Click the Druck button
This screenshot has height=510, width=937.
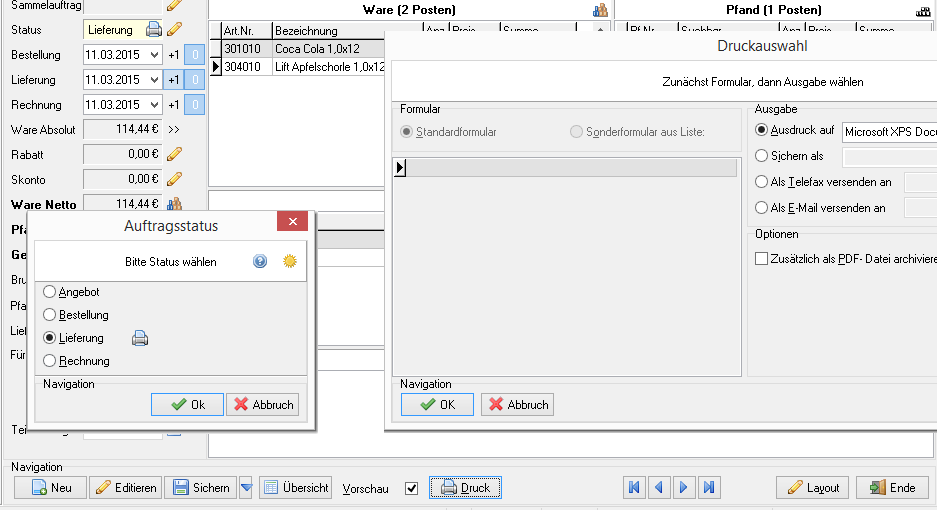click(x=466, y=488)
